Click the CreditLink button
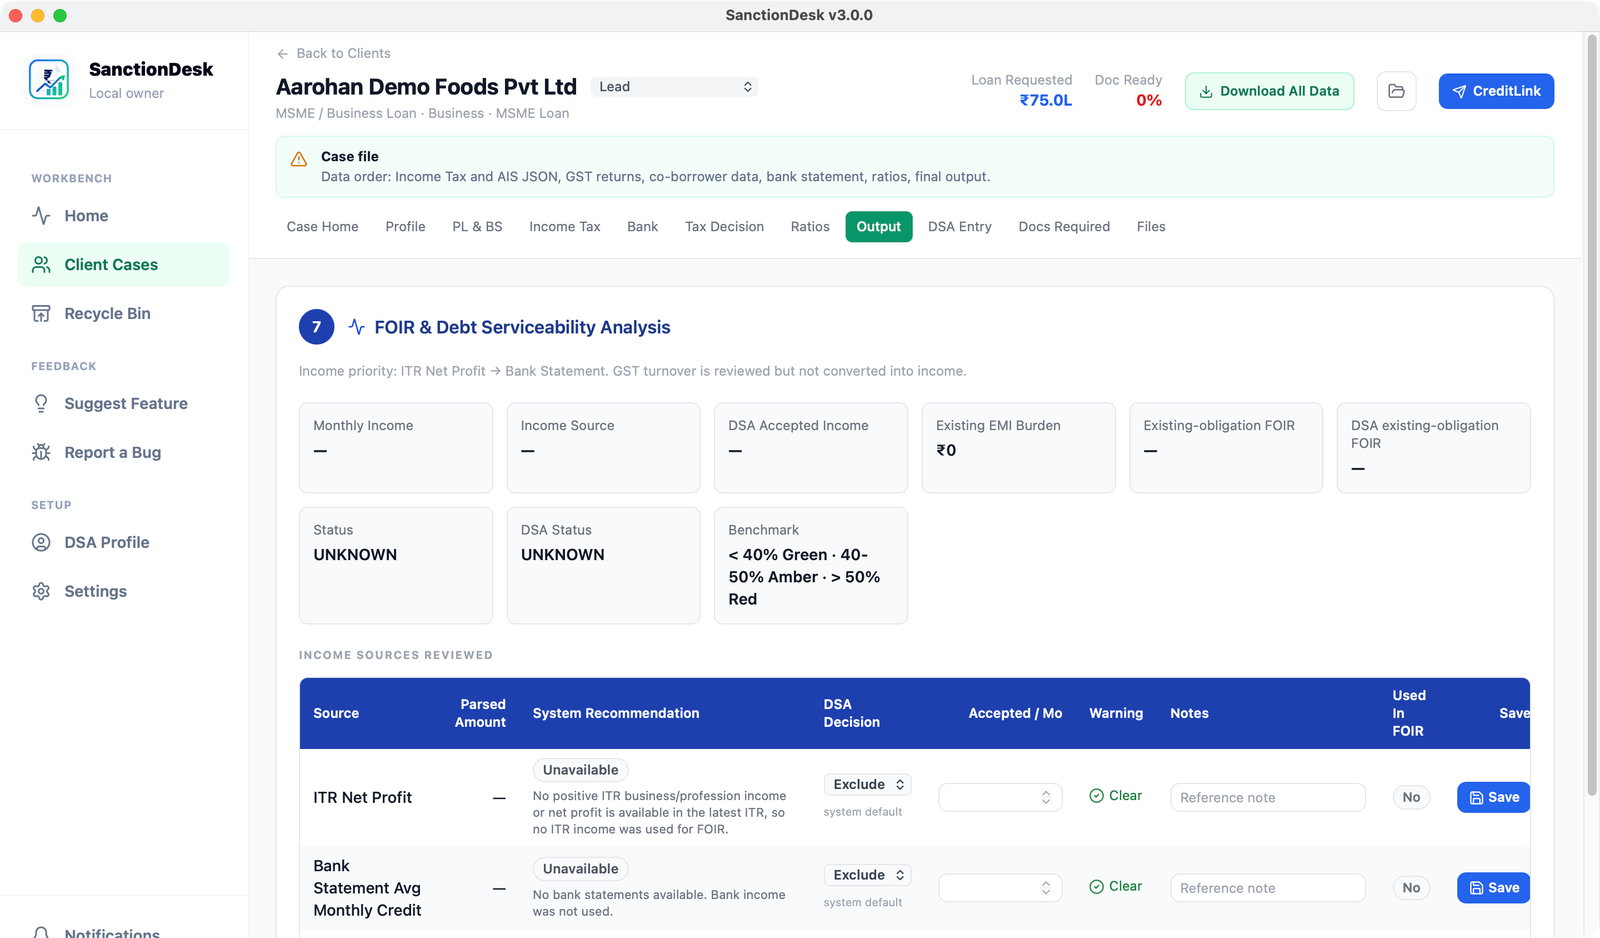Viewport: 1600px width, 938px height. 1496,91
